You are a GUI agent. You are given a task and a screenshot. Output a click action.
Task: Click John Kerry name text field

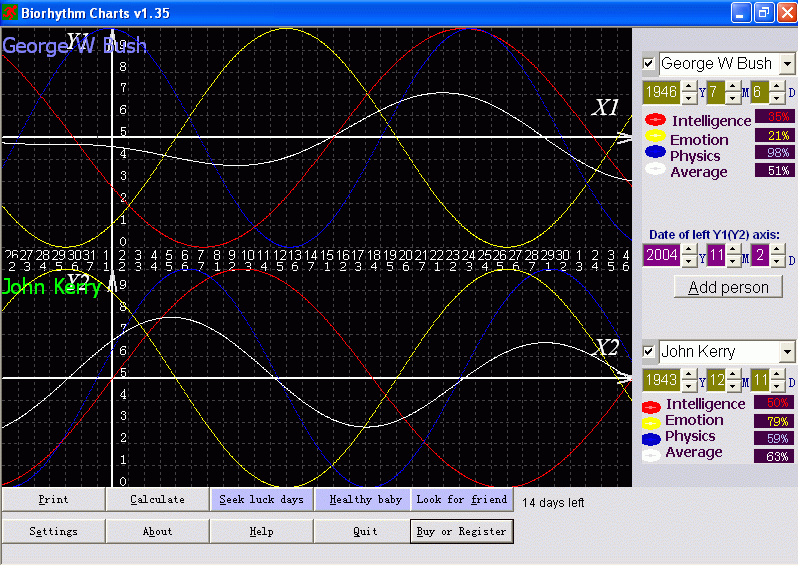click(720, 352)
